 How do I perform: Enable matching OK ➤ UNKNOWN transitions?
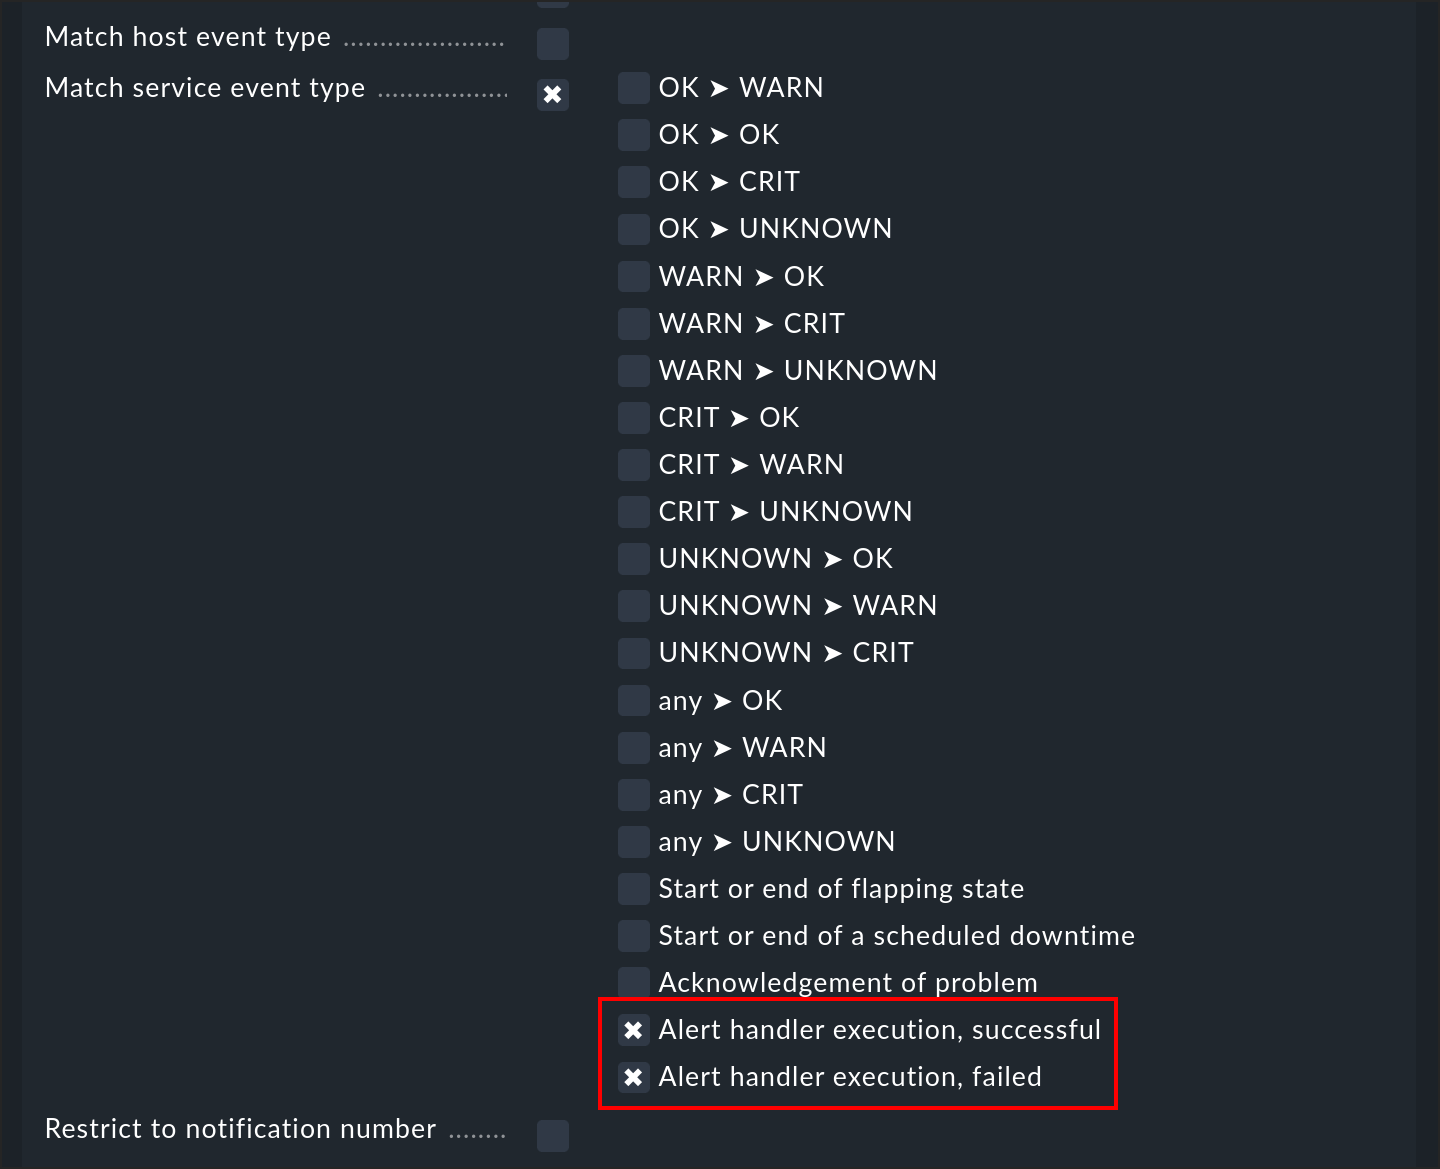633,228
